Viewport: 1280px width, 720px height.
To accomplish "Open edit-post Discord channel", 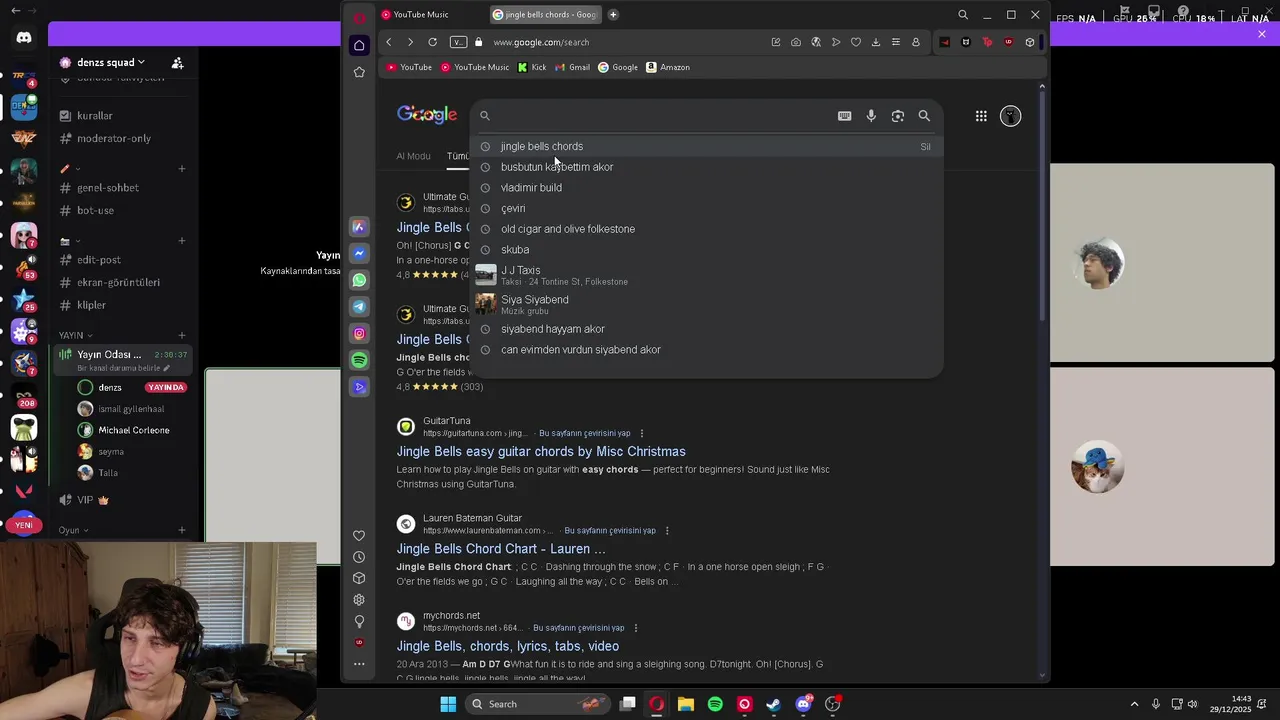I will [99, 260].
